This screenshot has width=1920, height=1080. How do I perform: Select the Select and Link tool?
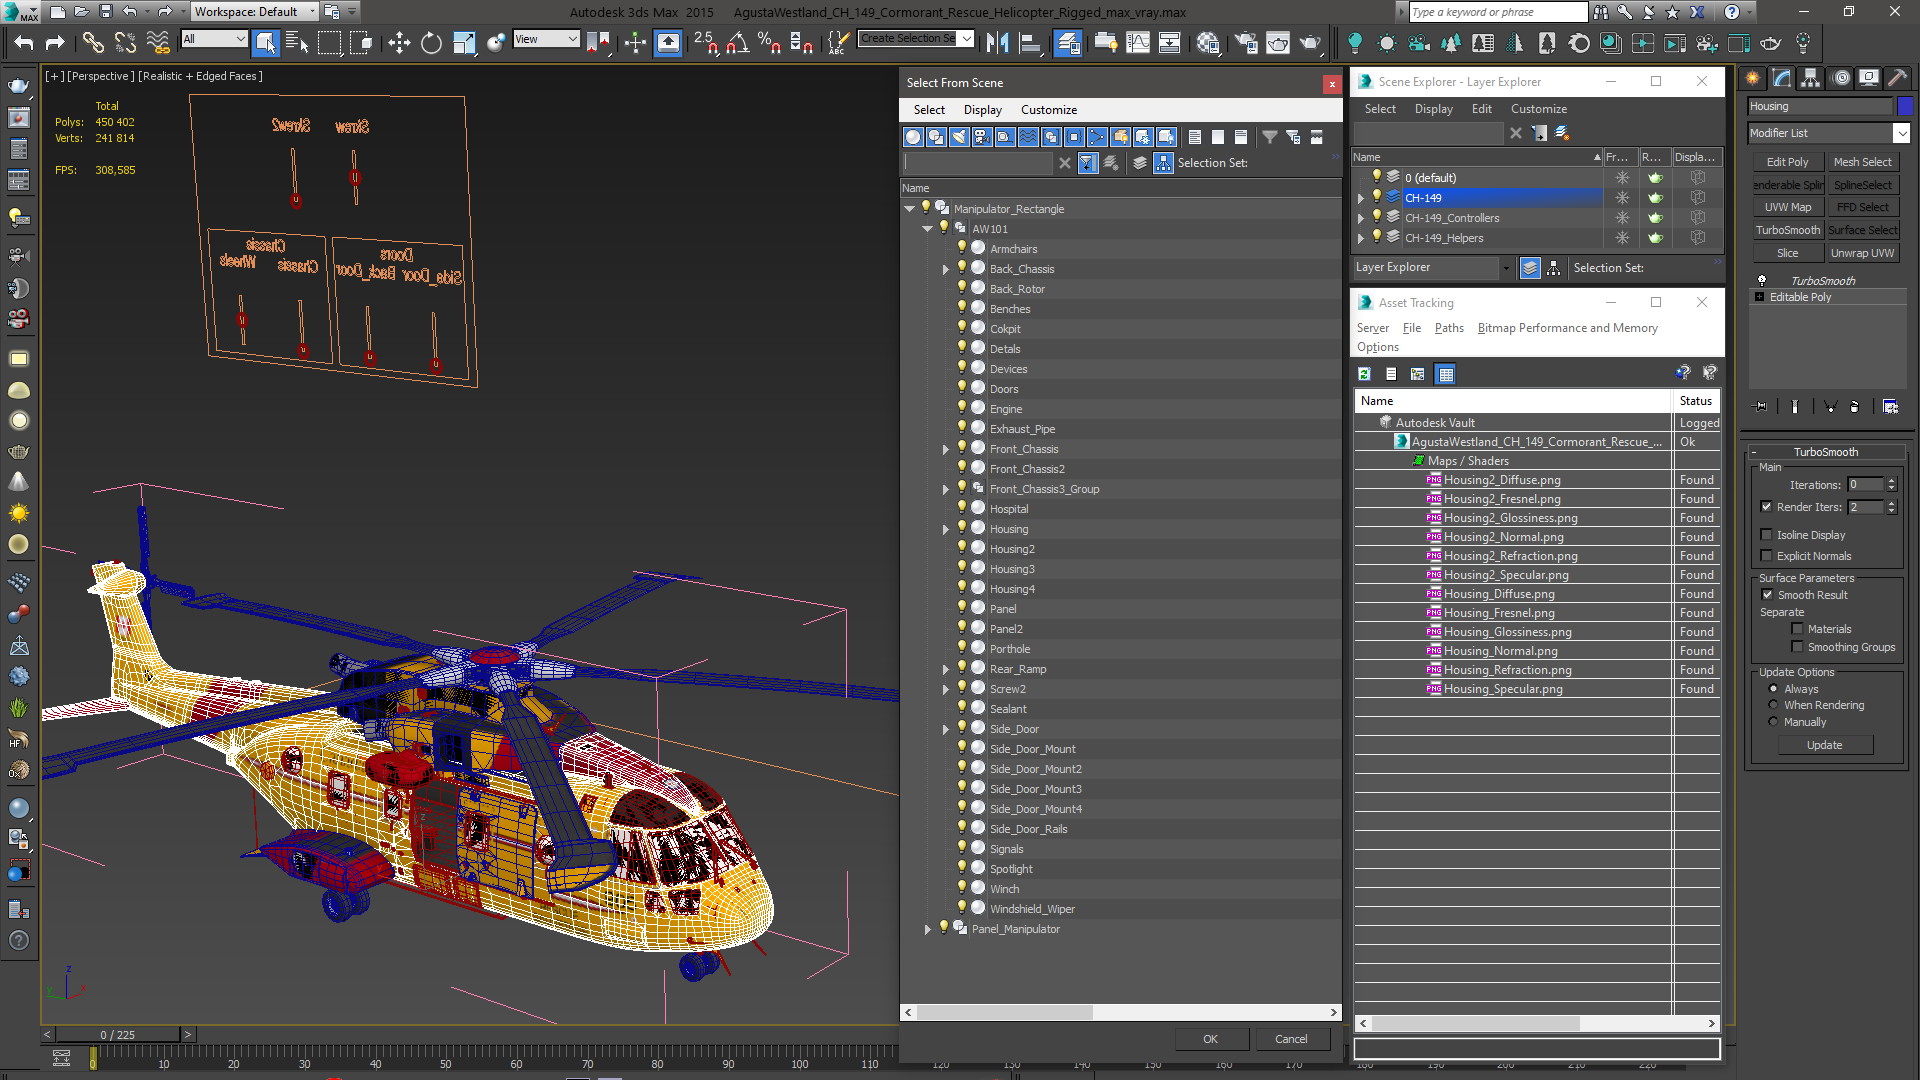coord(92,42)
